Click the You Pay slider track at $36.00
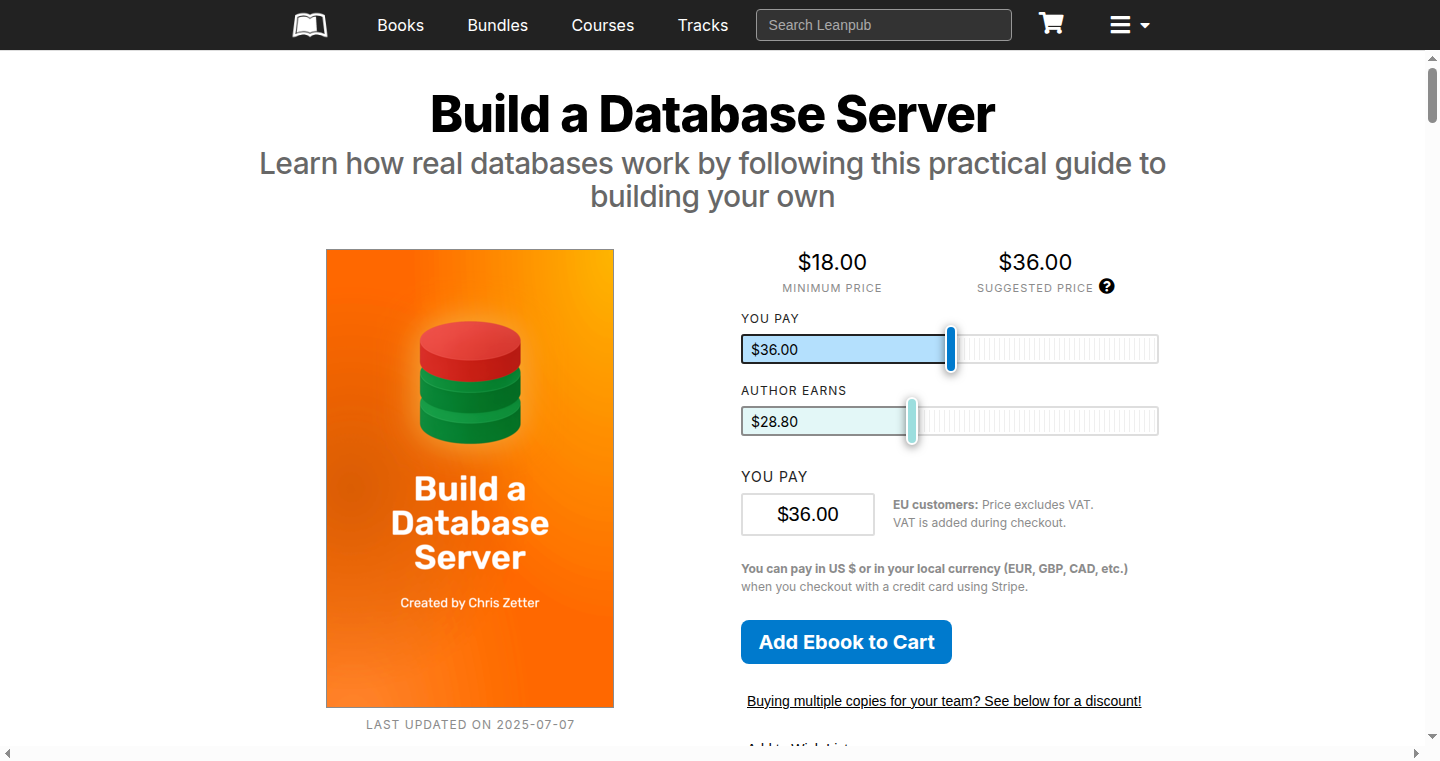 pyautogui.click(x=950, y=349)
